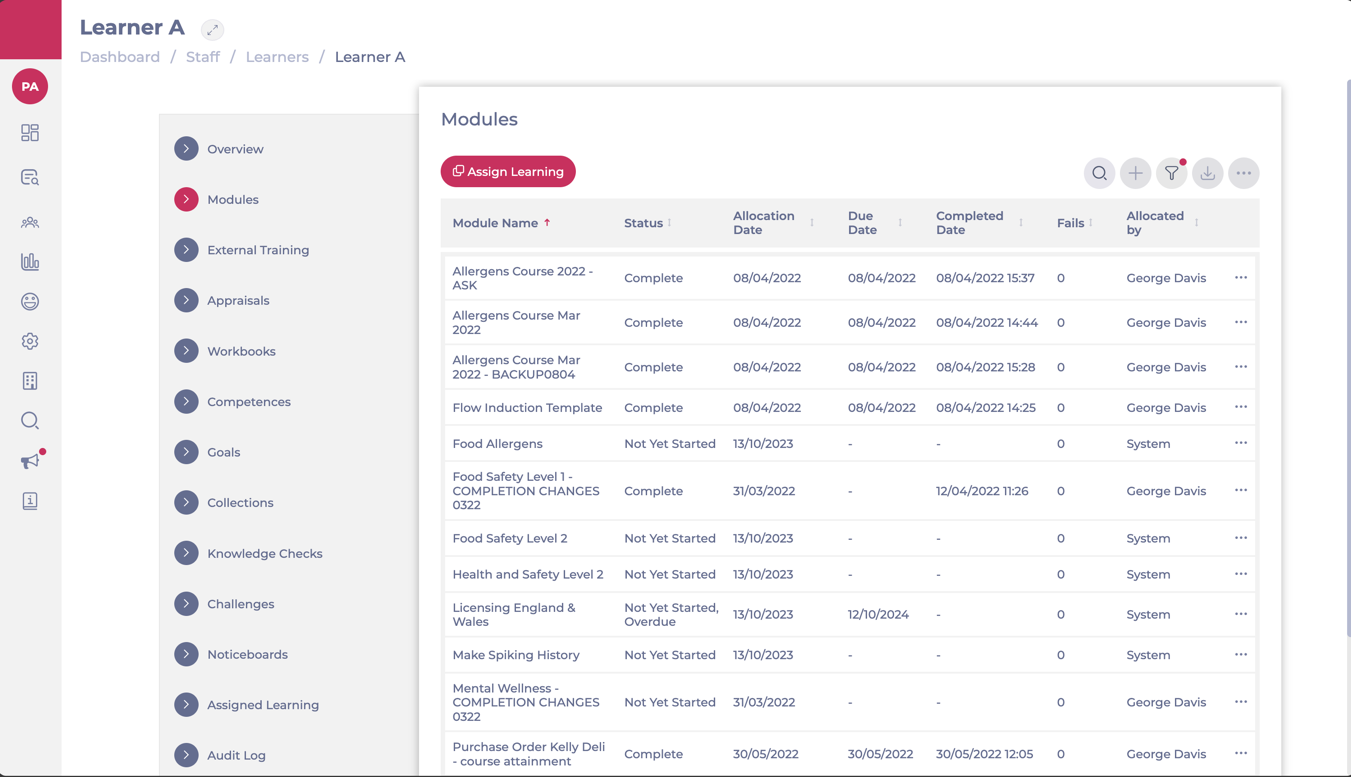Open row menu for Food Safety Level 1
This screenshot has width=1351, height=777.
click(1241, 491)
